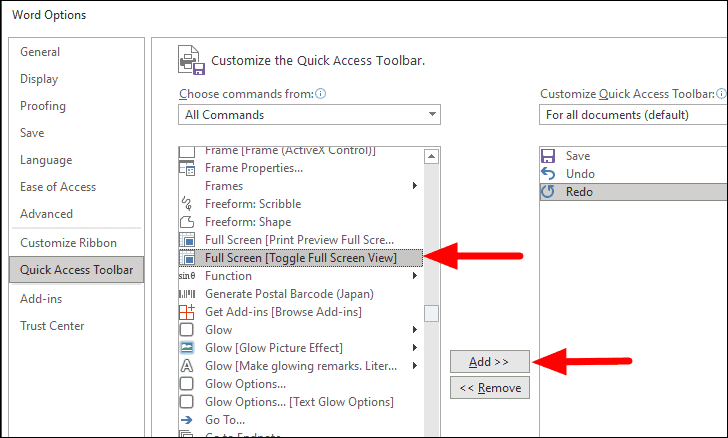Click the Quick Access Toolbar header icon
Screen dimensions: 728x438
coord(191,60)
